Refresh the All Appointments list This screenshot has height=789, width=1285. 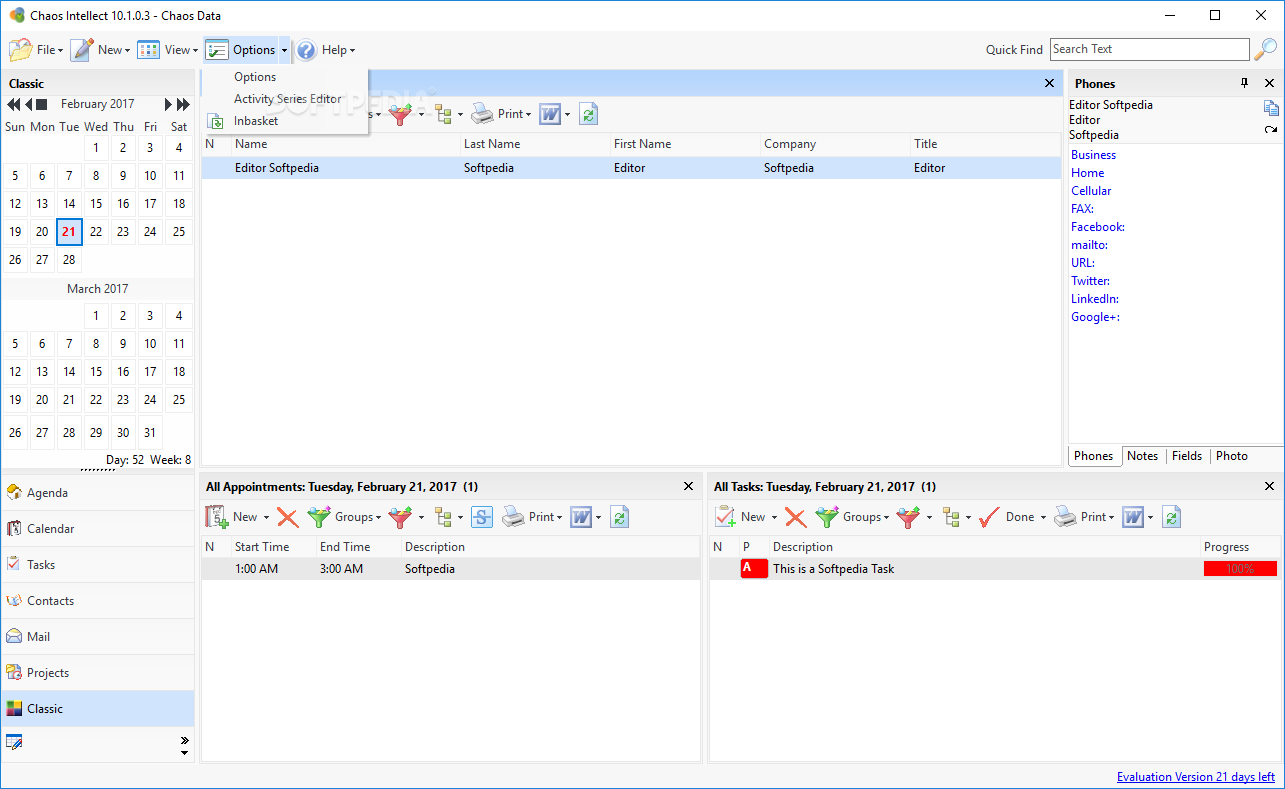click(620, 517)
